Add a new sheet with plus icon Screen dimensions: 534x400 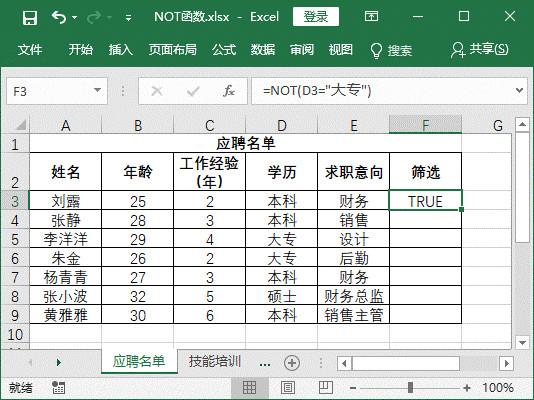point(292,363)
